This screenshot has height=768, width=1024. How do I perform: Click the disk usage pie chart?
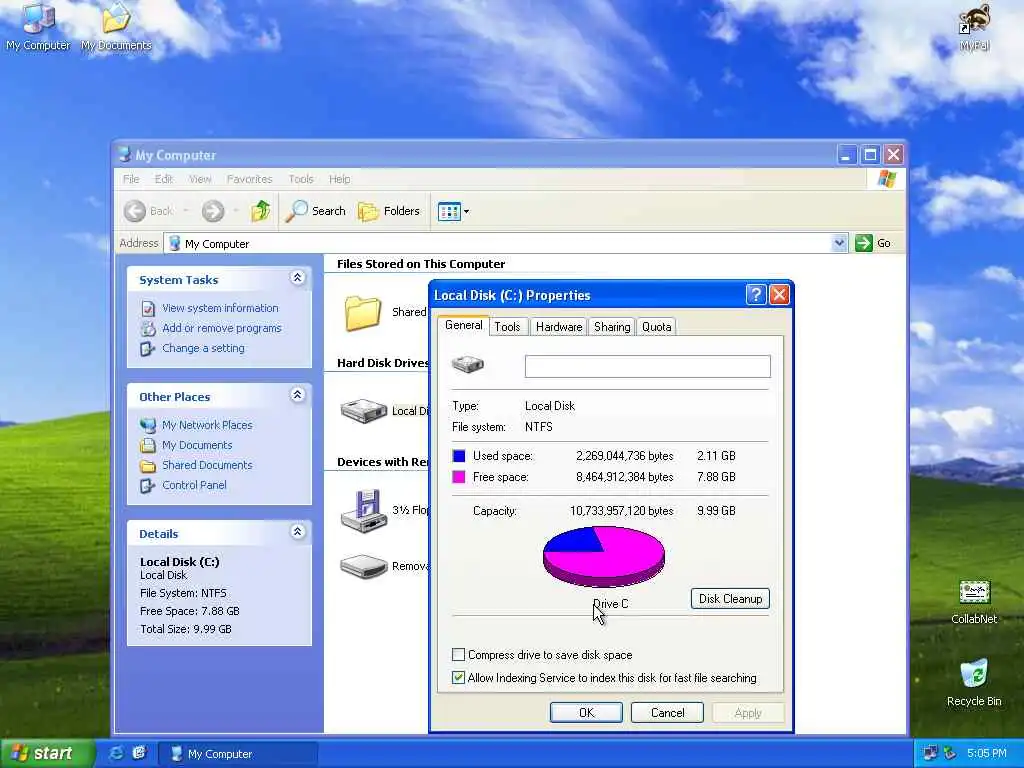(x=604, y=556)
